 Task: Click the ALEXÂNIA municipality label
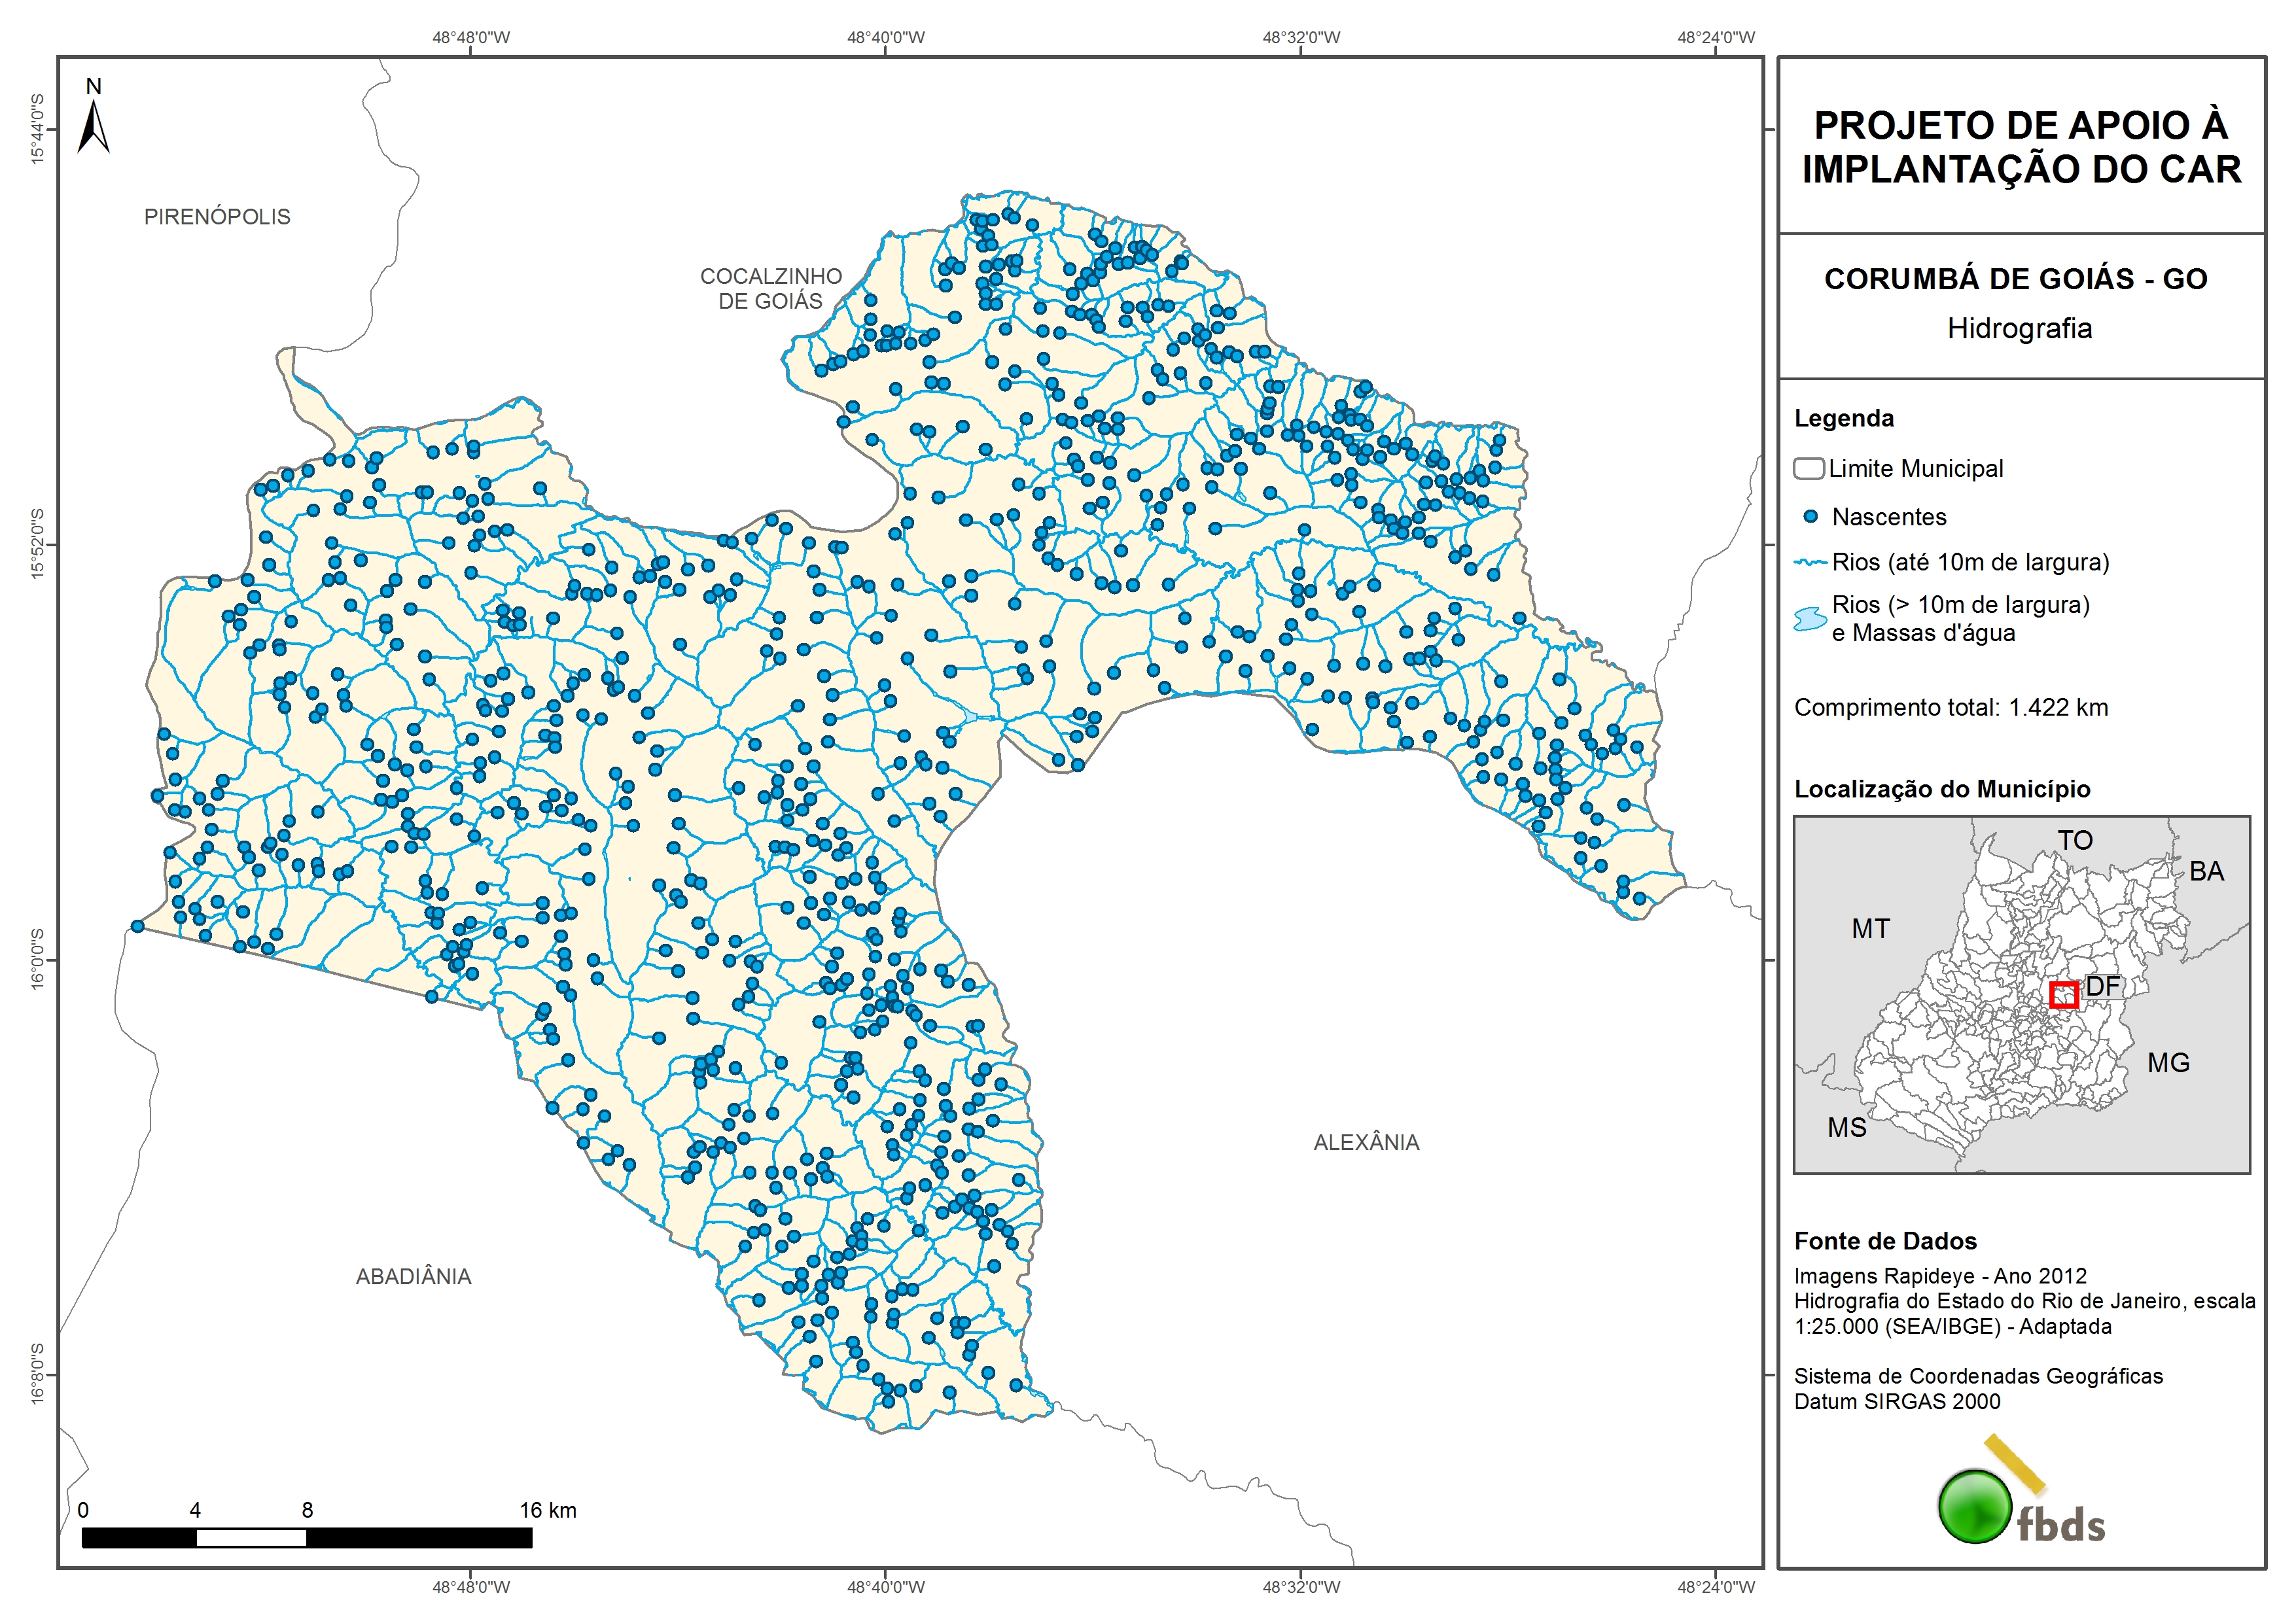click(1366, 1142)
